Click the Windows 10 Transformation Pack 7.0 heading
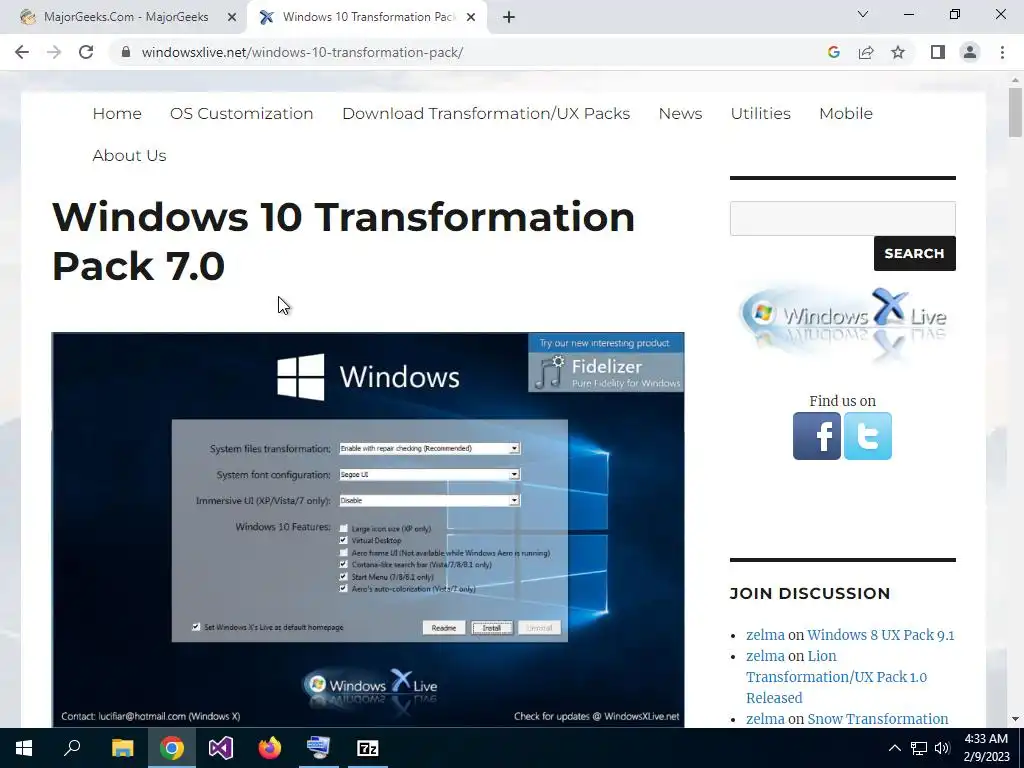 coord(343,241)
